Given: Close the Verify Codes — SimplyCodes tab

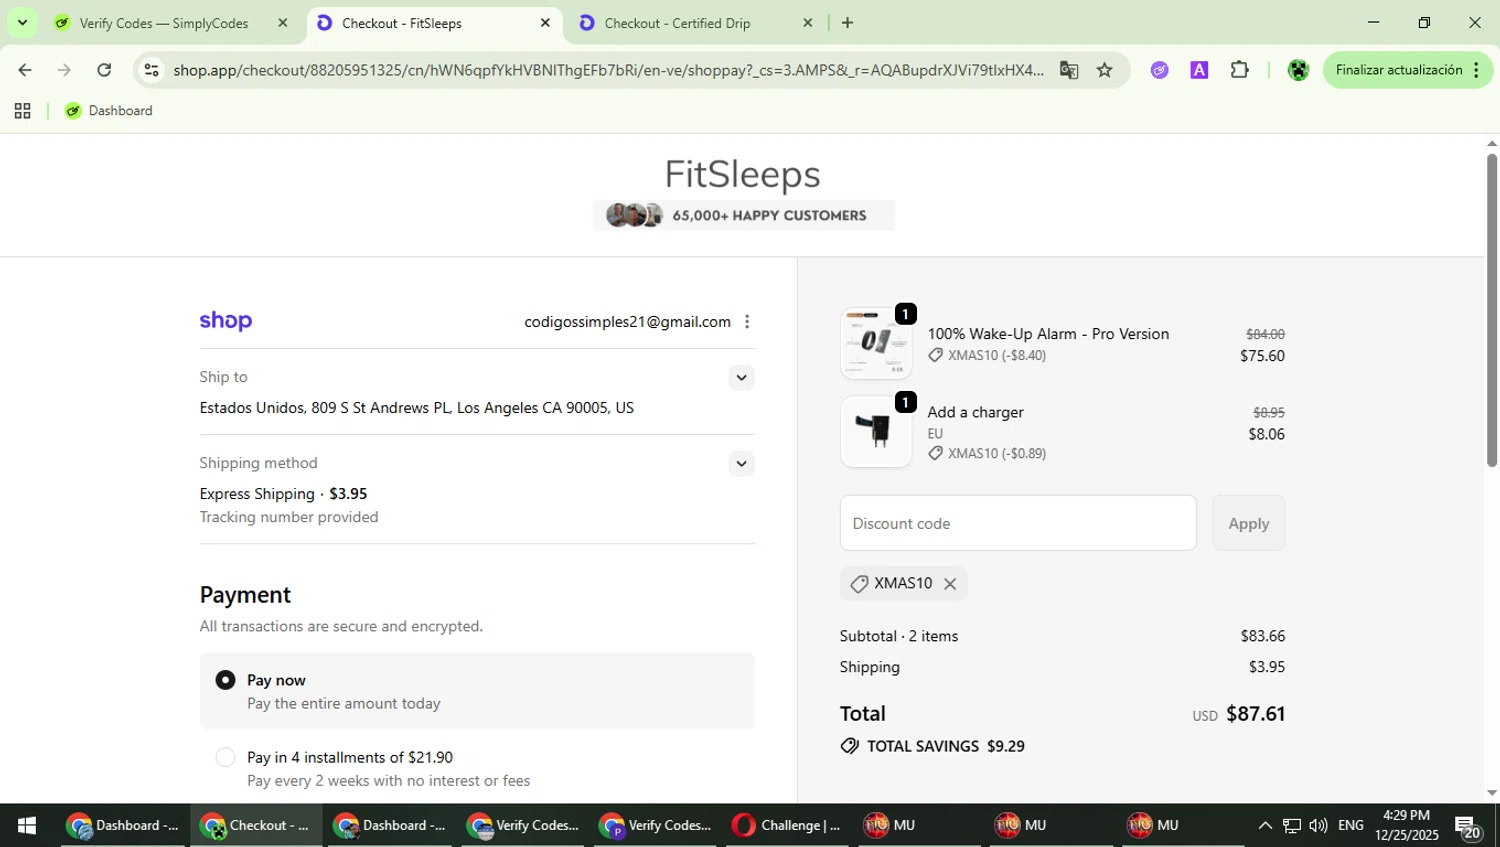Looking at the screenshot, I should (282, 23).
